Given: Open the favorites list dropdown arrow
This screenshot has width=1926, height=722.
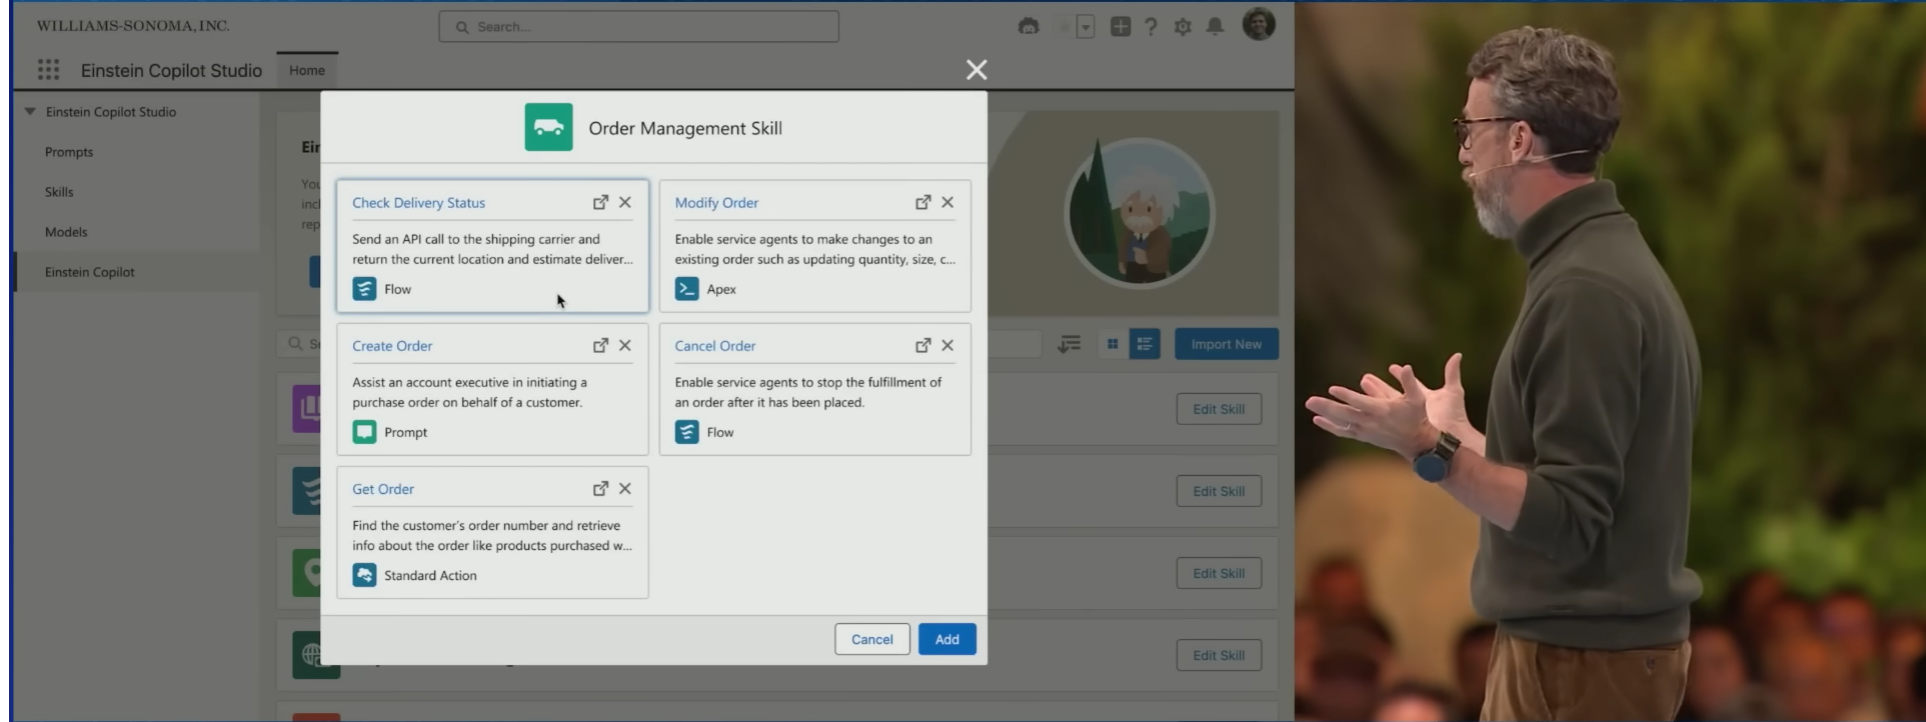Looking at the screenshot, I should click(1085, 27).
